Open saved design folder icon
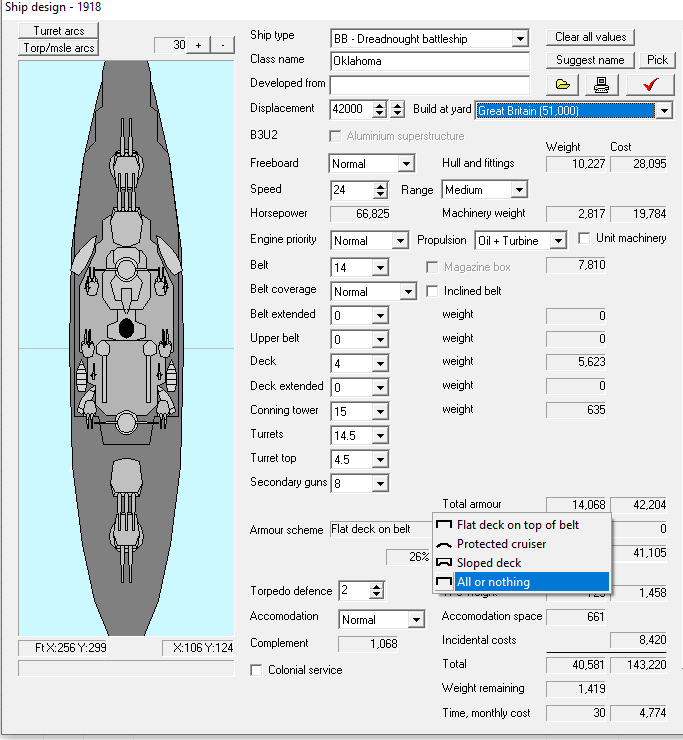Image resolution: width=683 pixels, height=740 pixels. pos(563,85)
